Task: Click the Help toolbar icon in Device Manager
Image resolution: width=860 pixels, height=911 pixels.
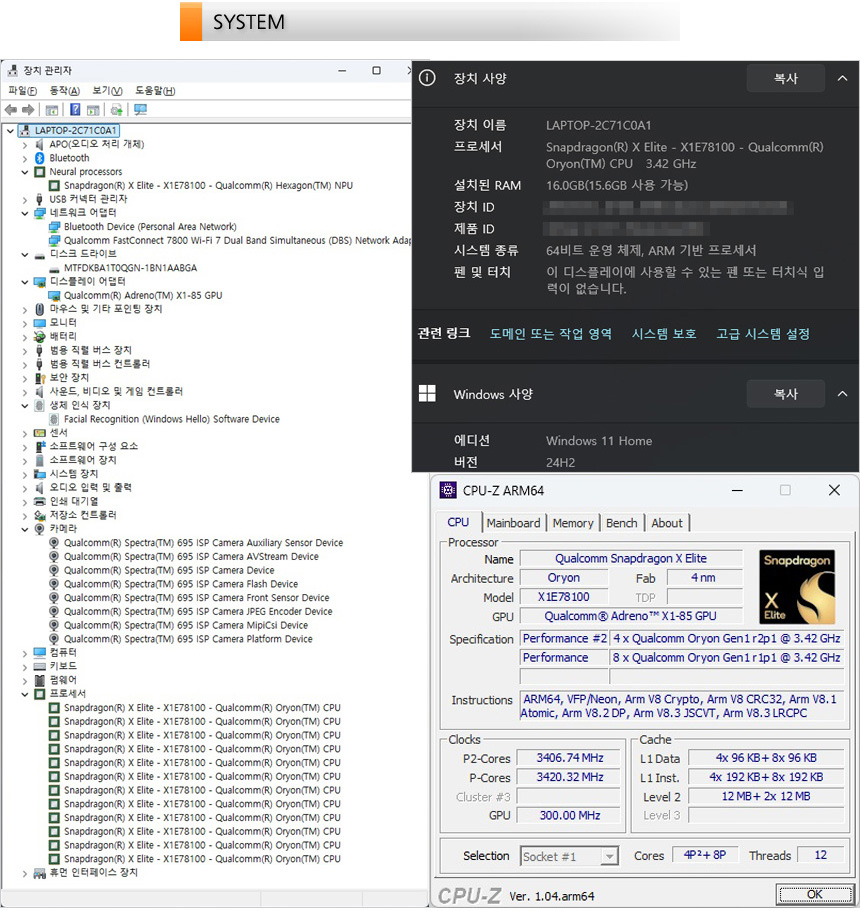Action: point(75,110)
